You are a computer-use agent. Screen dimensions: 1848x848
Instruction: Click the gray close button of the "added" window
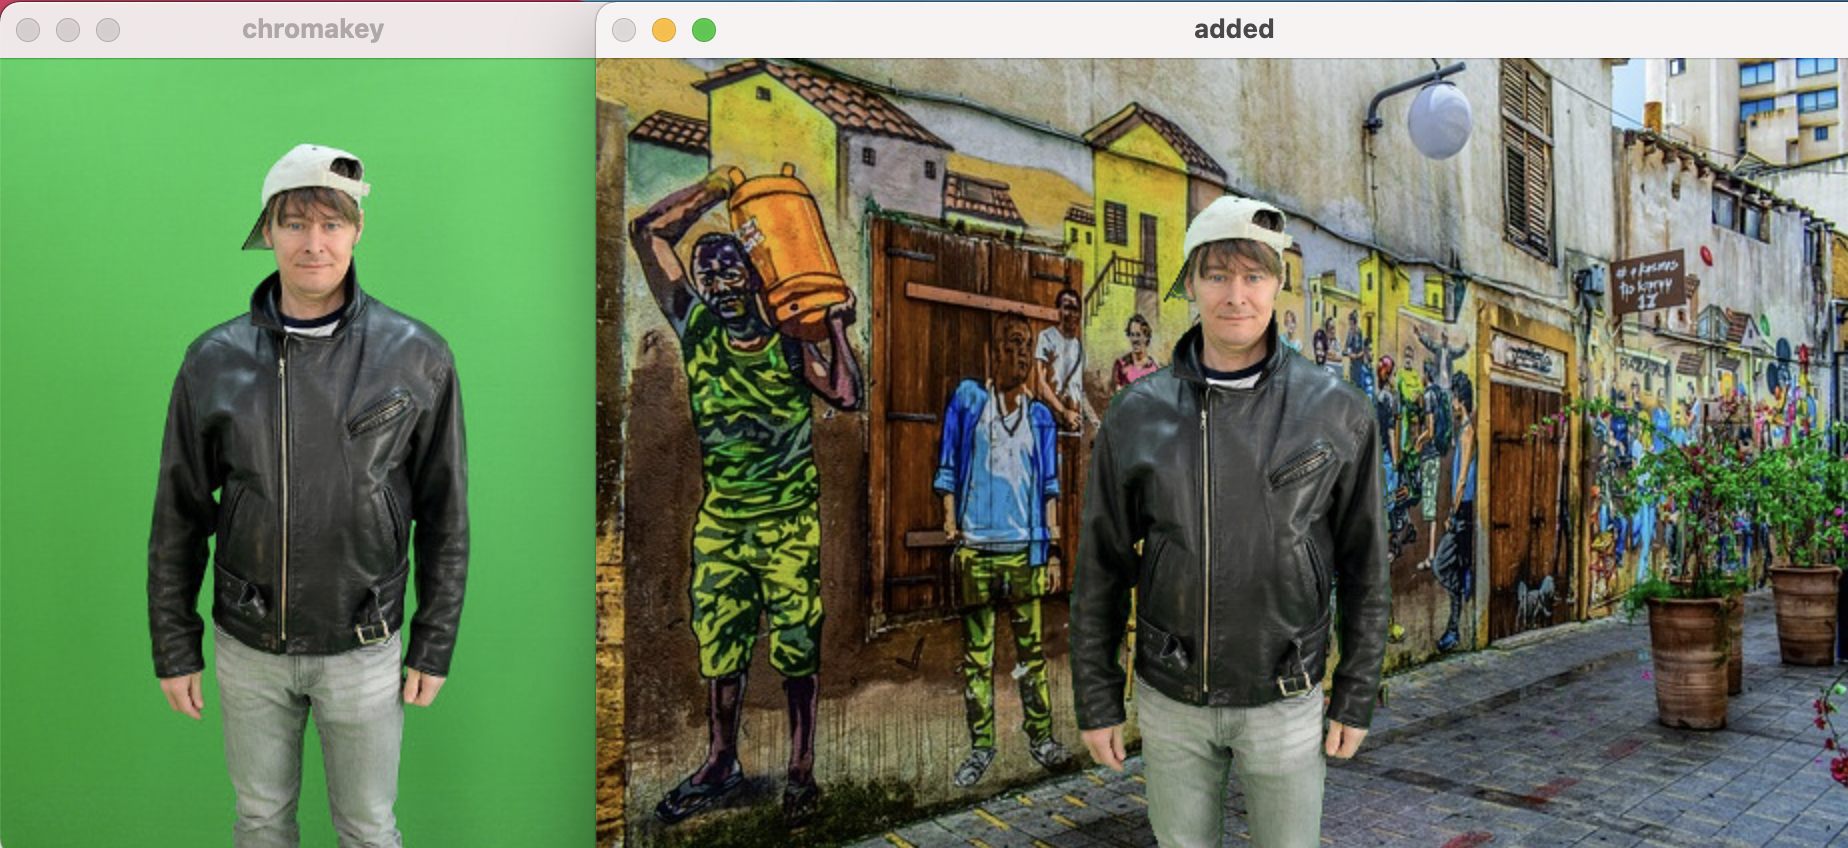click(624, 30)
